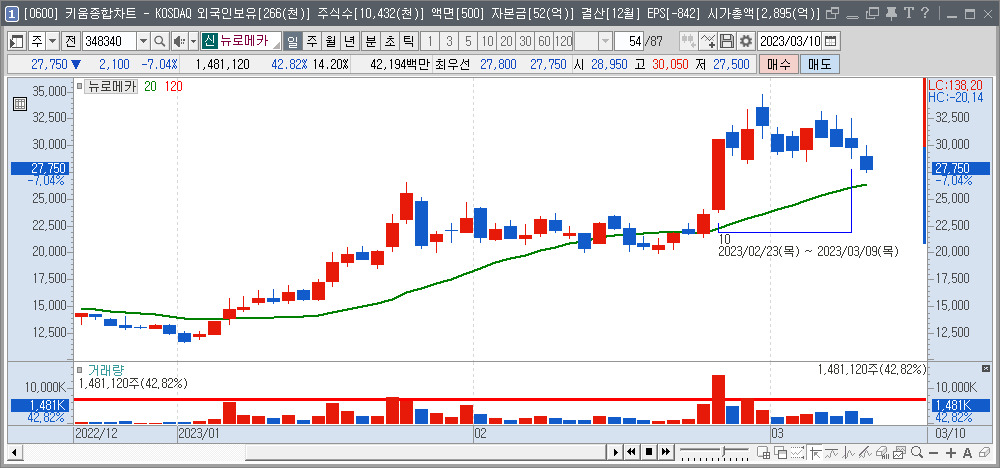The width and height of the screenshot is (1000, 468).
Task: Expand the stock code history dropdown
Action: (143, 41)
